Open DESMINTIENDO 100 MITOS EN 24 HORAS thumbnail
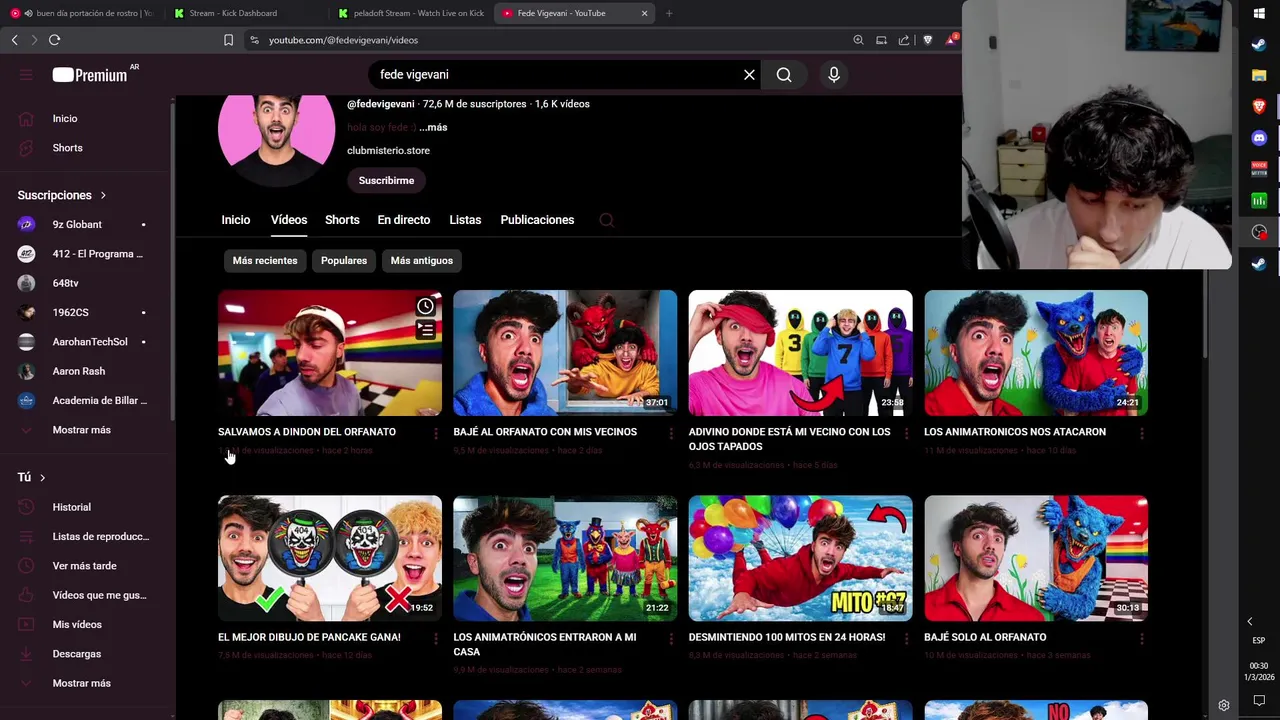Viewport: 1280px width, 720px height. 800,558
